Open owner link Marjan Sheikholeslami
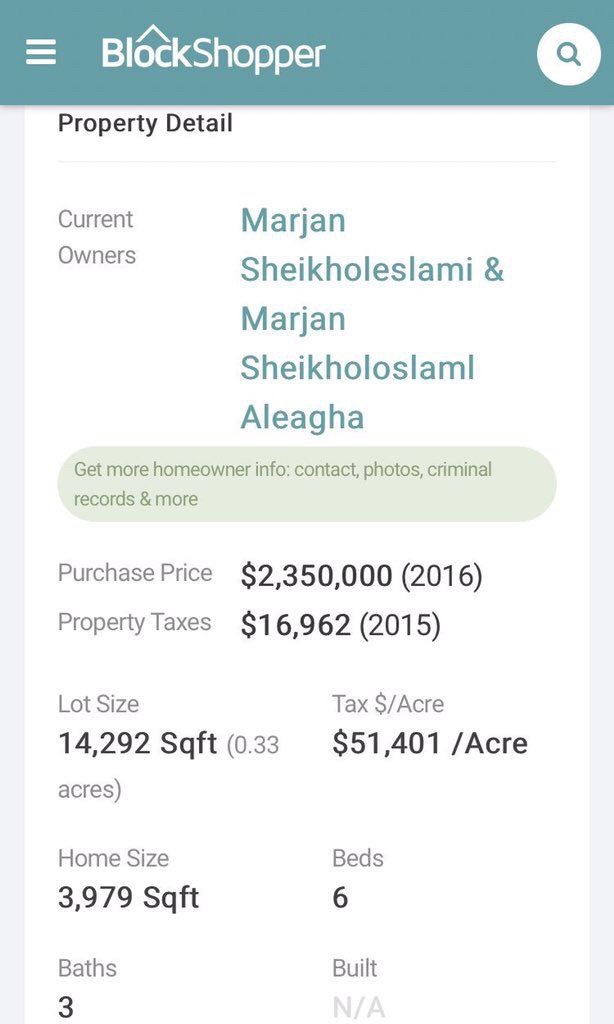 click(371, 245)
